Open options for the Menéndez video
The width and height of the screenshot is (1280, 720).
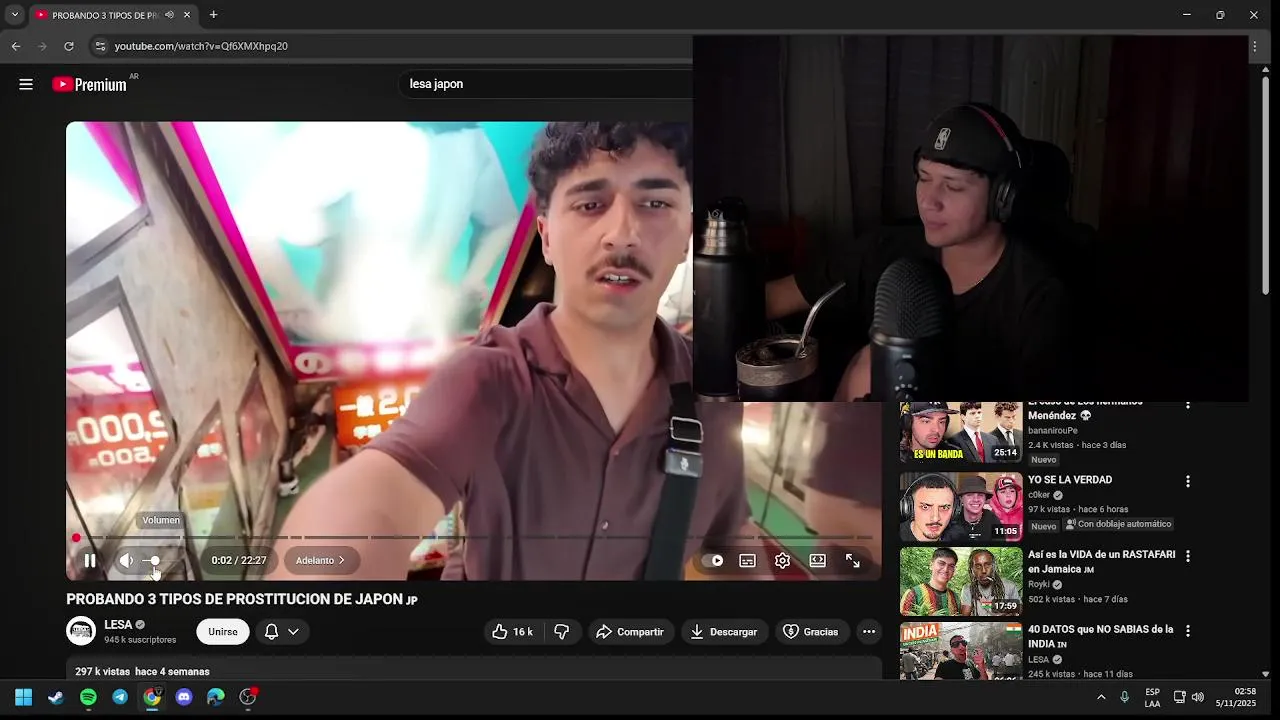click(x=1188, y=405)
